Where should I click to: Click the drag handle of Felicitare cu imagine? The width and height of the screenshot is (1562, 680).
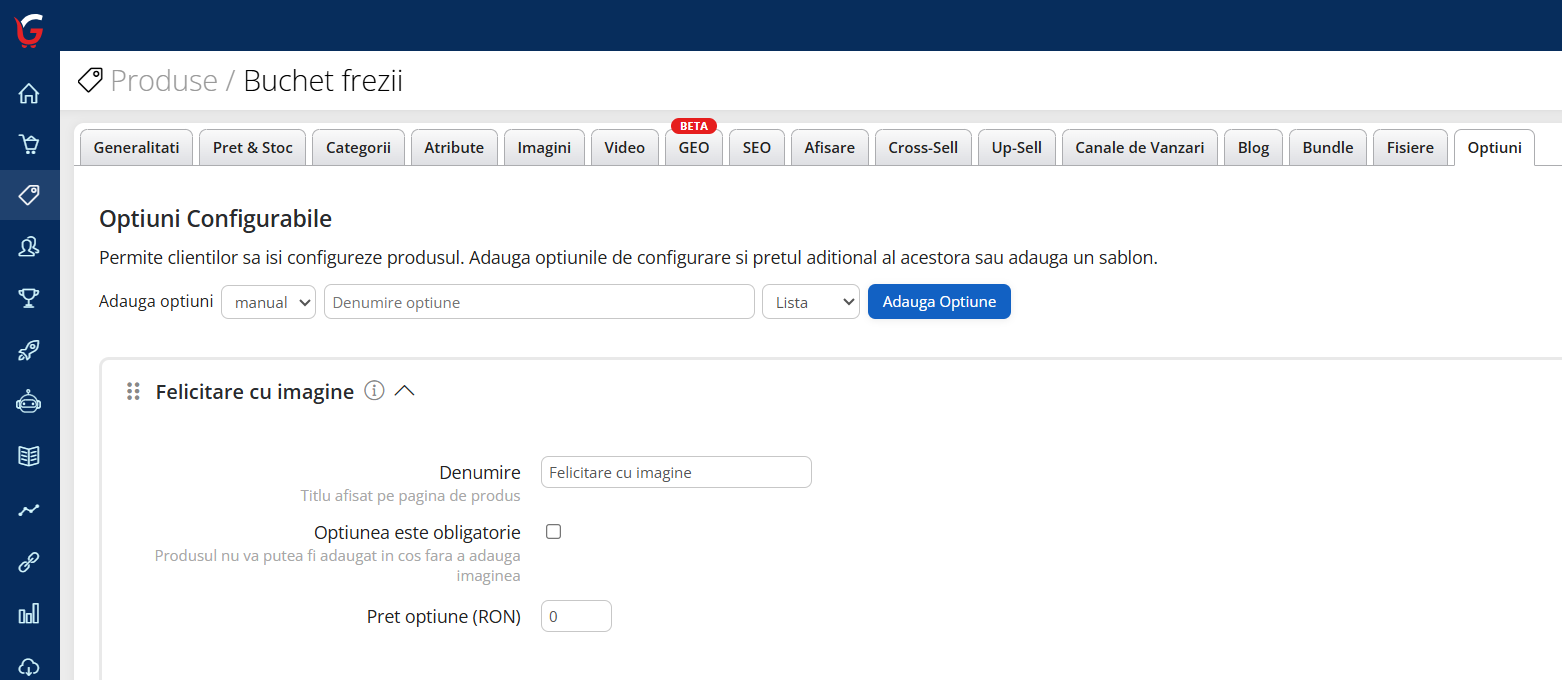[133, 392]
